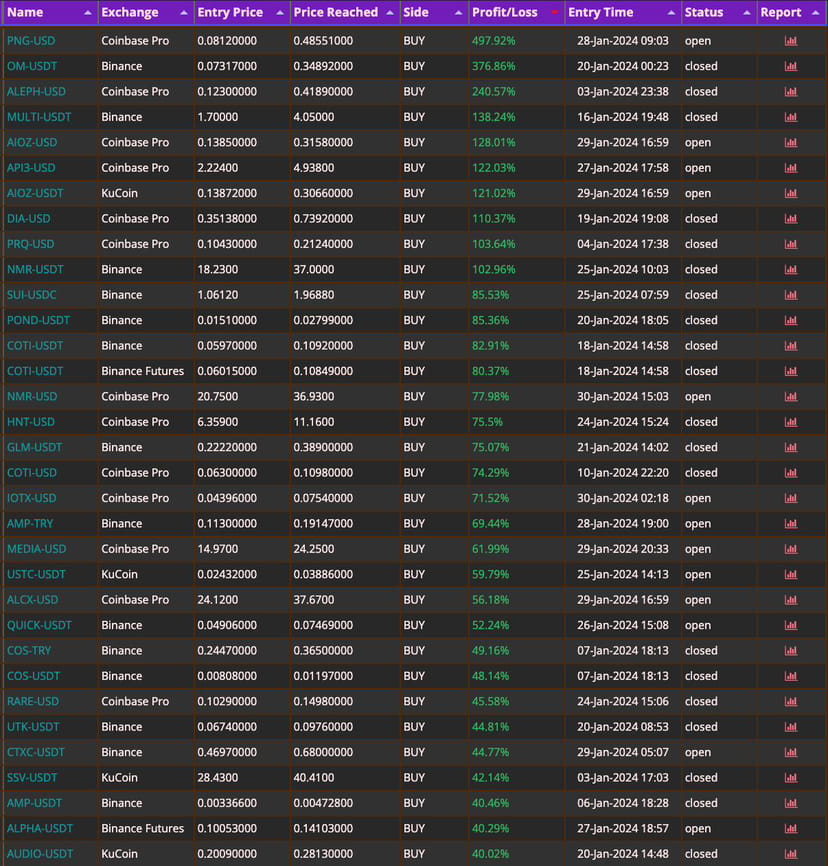Select the 28-Jan-2024 09:03 entry time
The width and height of the screenshot is (828, 866).
[623, 41]
